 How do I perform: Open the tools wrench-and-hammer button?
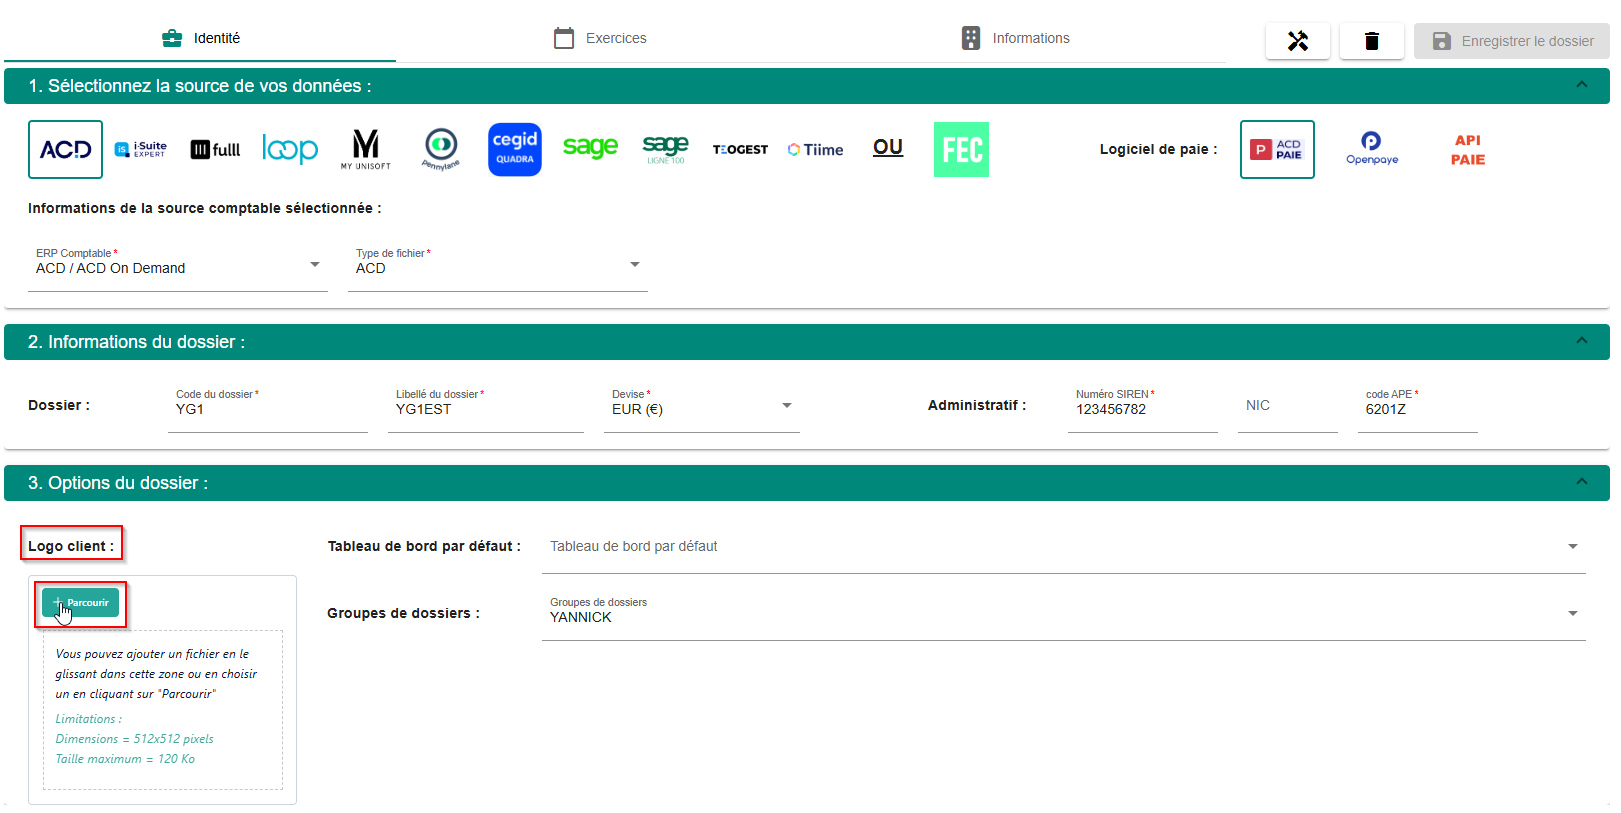pyautogui.click(x=1298, y=41)
